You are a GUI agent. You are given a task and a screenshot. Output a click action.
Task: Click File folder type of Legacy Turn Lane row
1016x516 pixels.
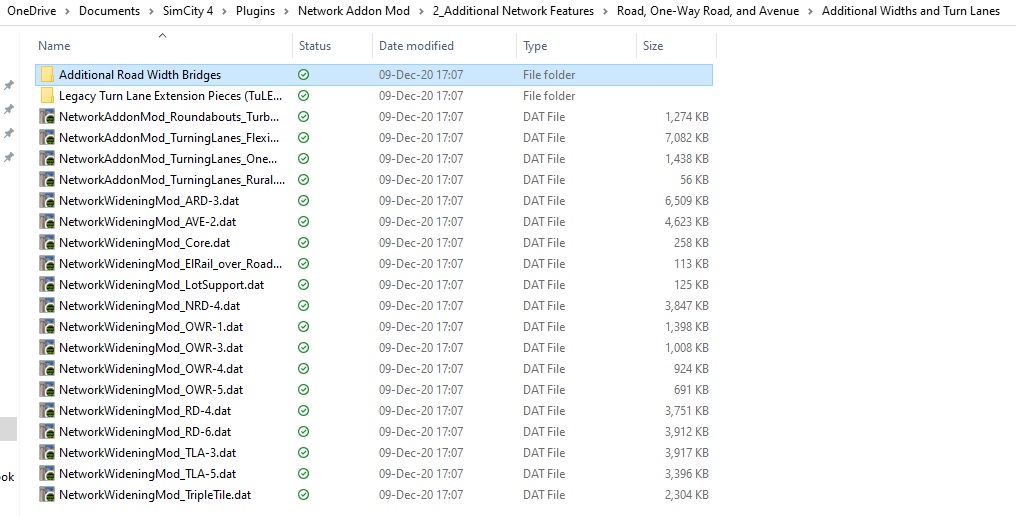click(549, 96)
